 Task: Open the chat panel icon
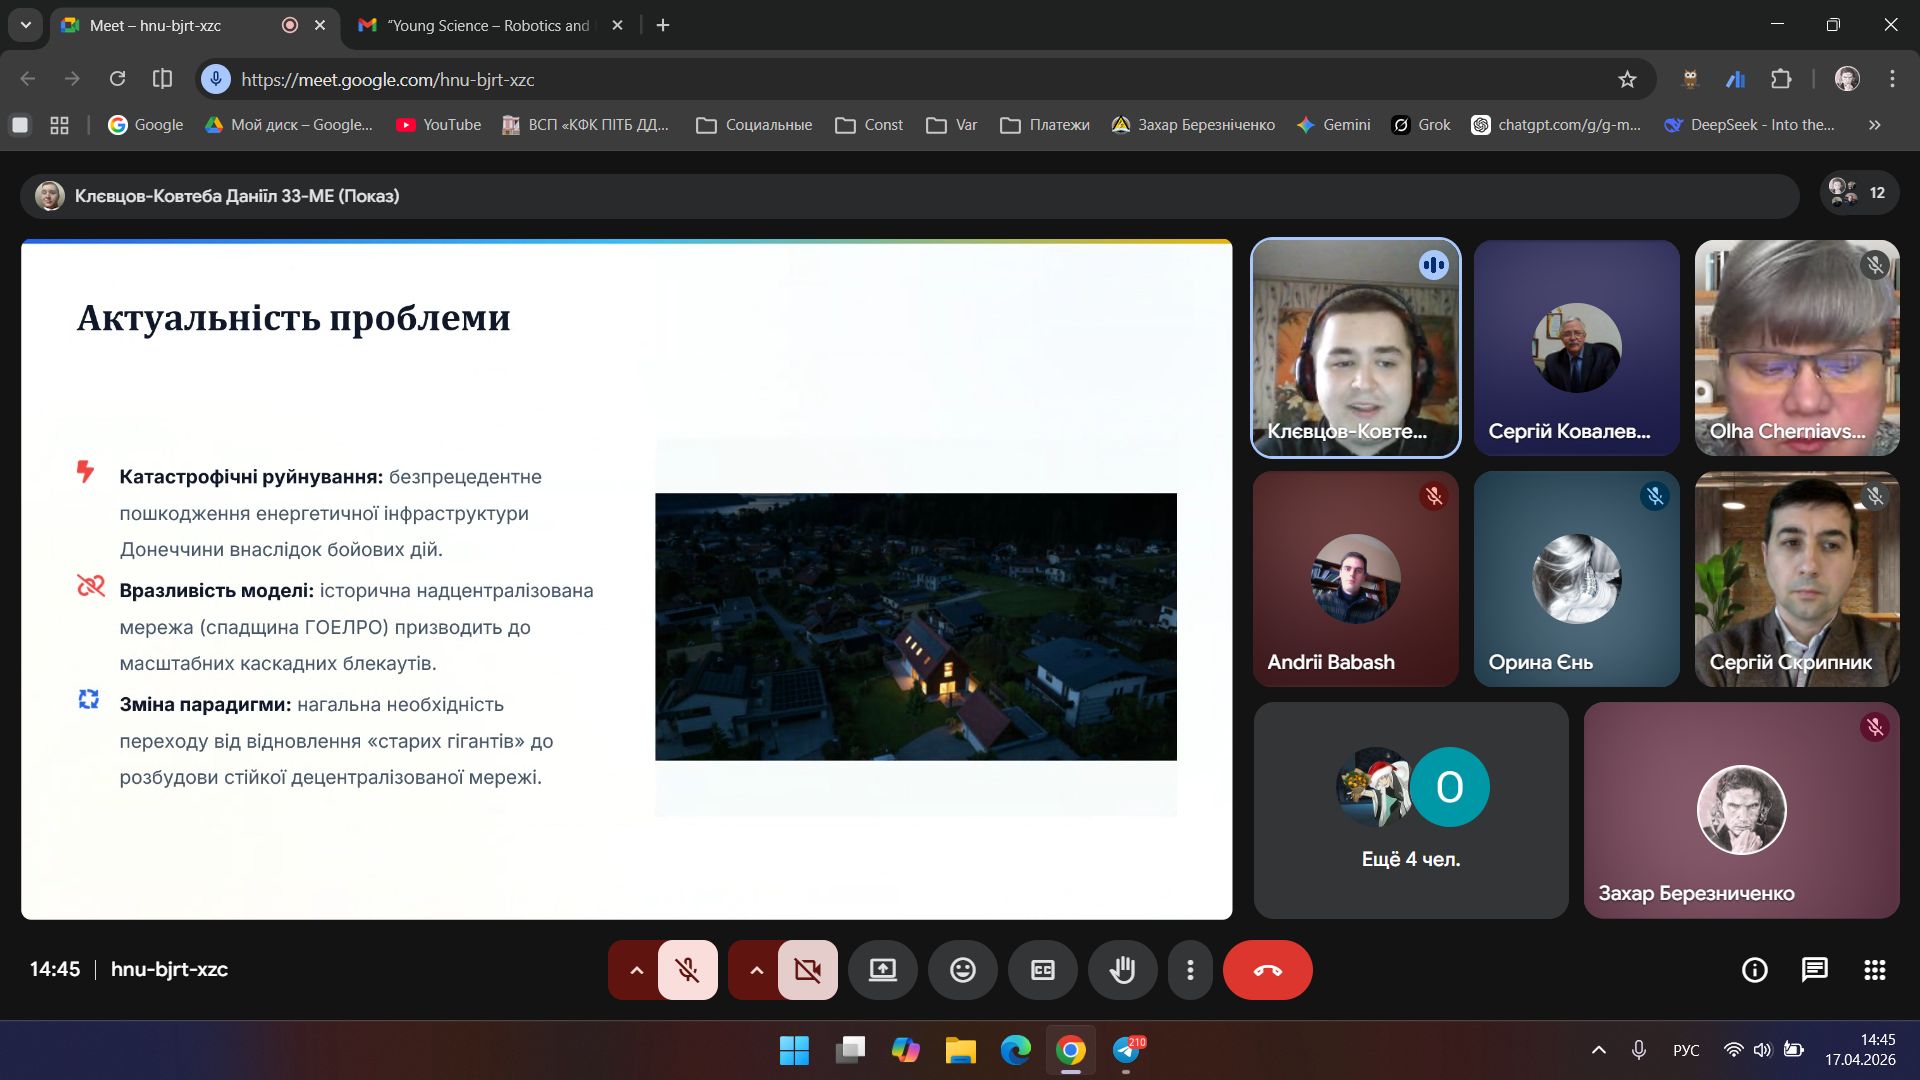coord(1814,970)
